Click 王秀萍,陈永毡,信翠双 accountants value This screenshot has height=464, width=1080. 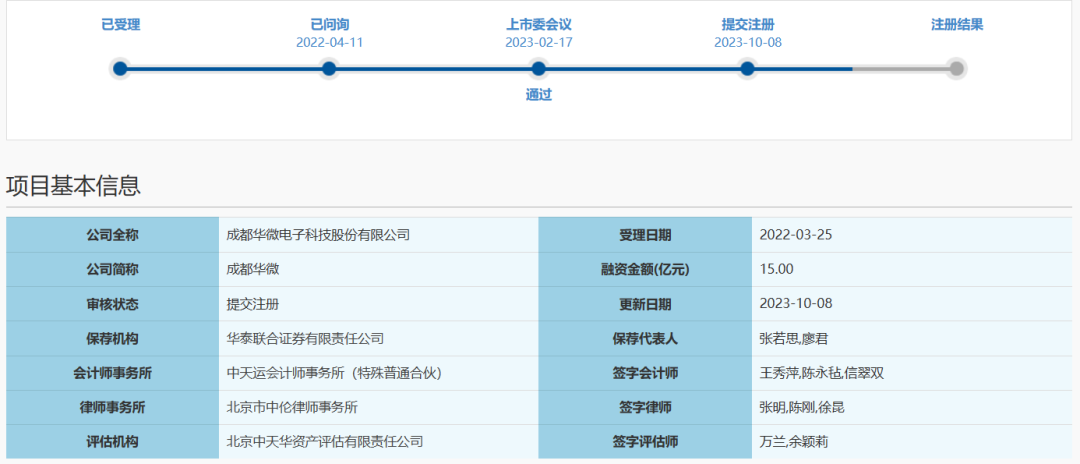point(822,373)
